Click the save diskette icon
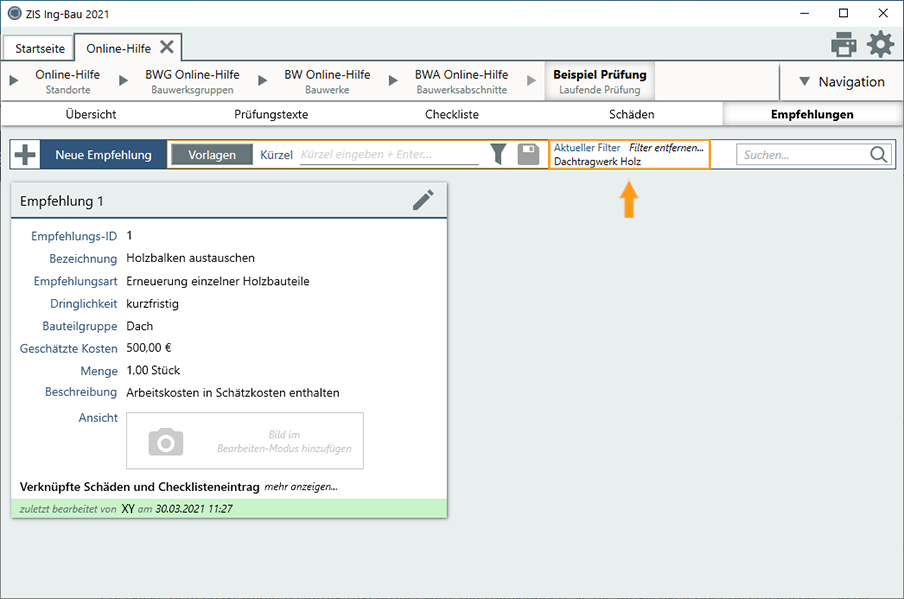 (x=529, y=154)
